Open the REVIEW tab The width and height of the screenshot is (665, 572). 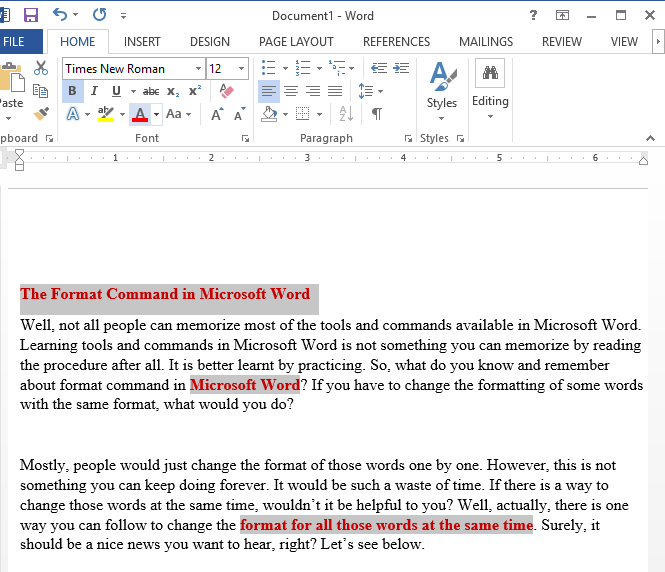[562, 42]
